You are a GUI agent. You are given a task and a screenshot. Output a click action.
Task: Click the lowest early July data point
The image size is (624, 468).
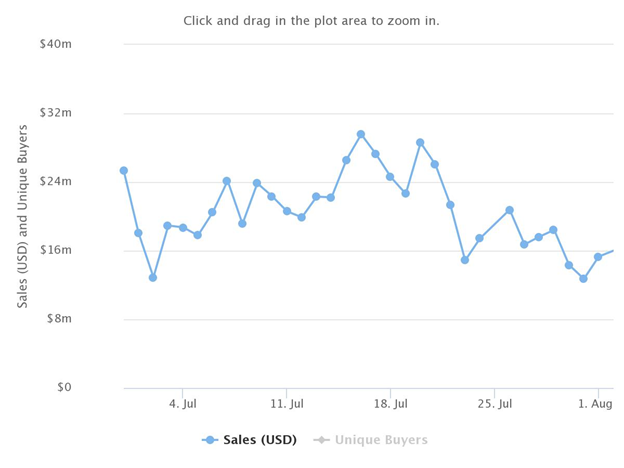pyautogui.click(x=153, y=278)
